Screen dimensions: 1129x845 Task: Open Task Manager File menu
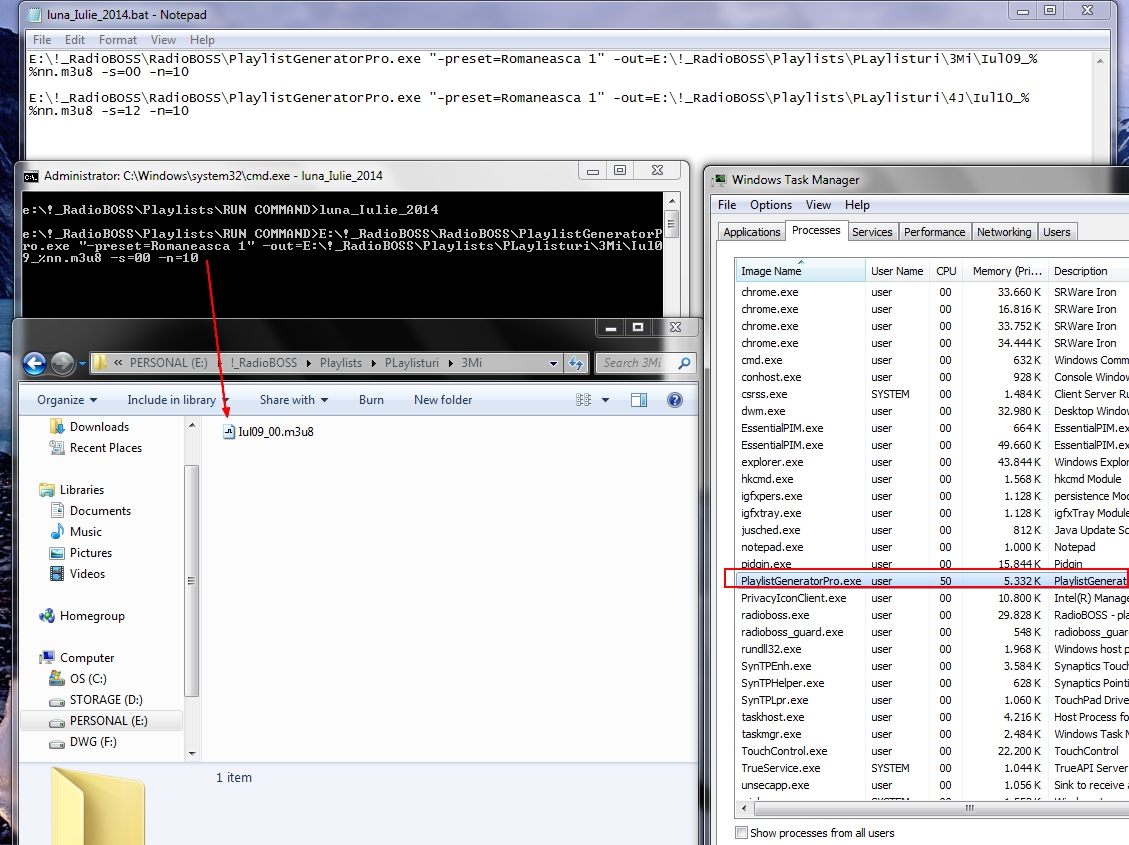coord(727,205)
